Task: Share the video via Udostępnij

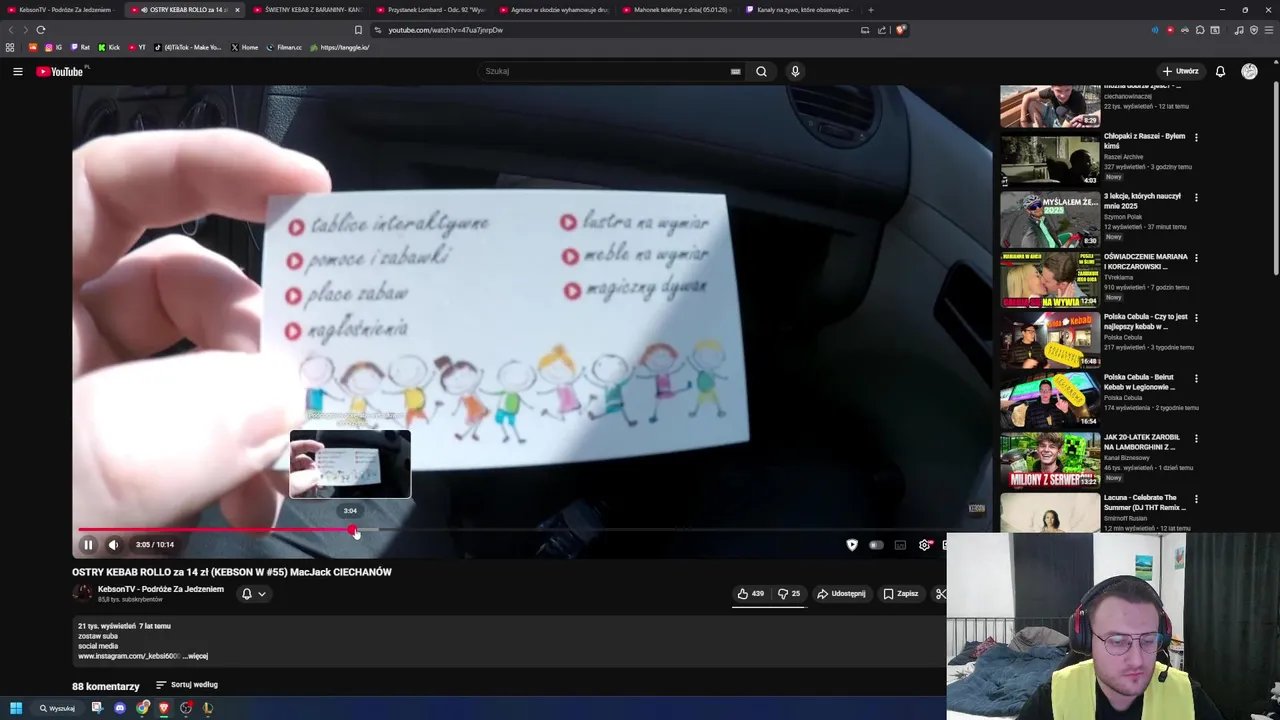Action: click(841, 594)
